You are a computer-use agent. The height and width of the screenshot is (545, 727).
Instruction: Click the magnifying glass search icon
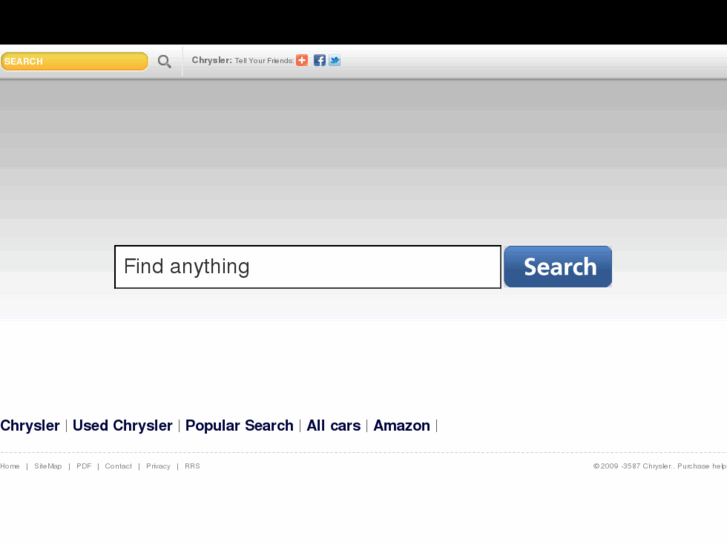164,62
